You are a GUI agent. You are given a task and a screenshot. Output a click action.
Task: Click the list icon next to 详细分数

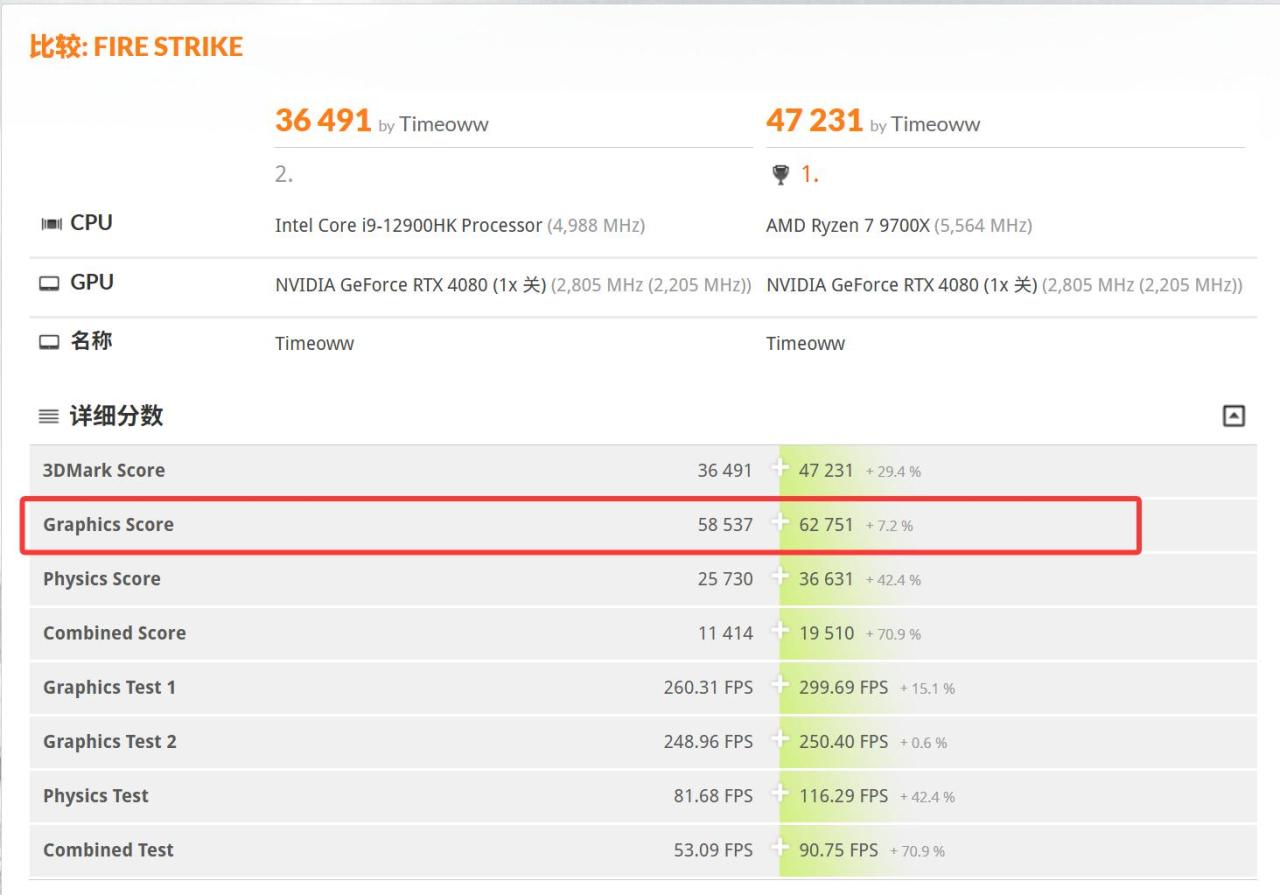[49, 416]
